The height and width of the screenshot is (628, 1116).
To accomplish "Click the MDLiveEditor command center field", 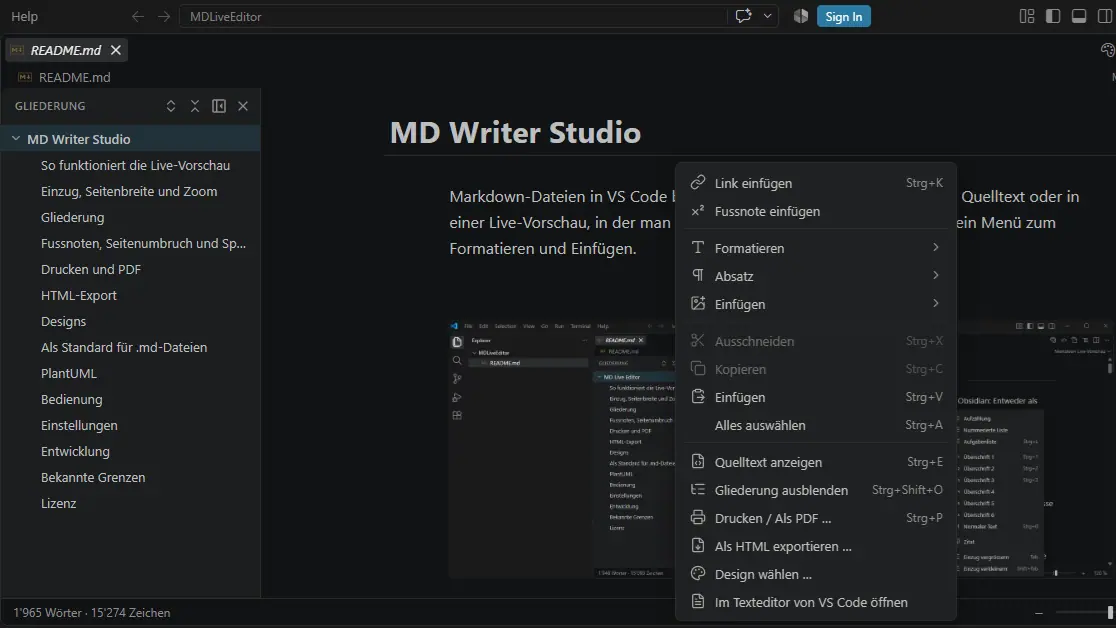I will coord(452,16).
